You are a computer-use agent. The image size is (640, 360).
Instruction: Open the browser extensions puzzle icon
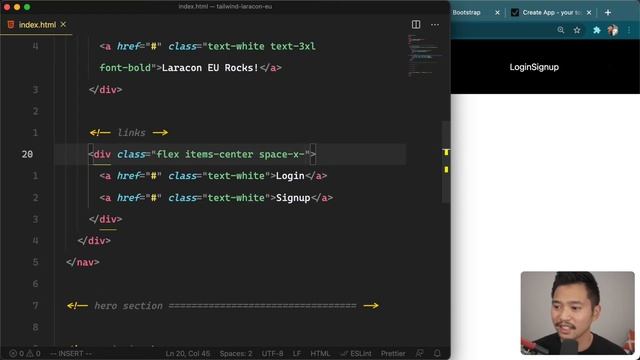pyautogui.click(x=596, y=30)
